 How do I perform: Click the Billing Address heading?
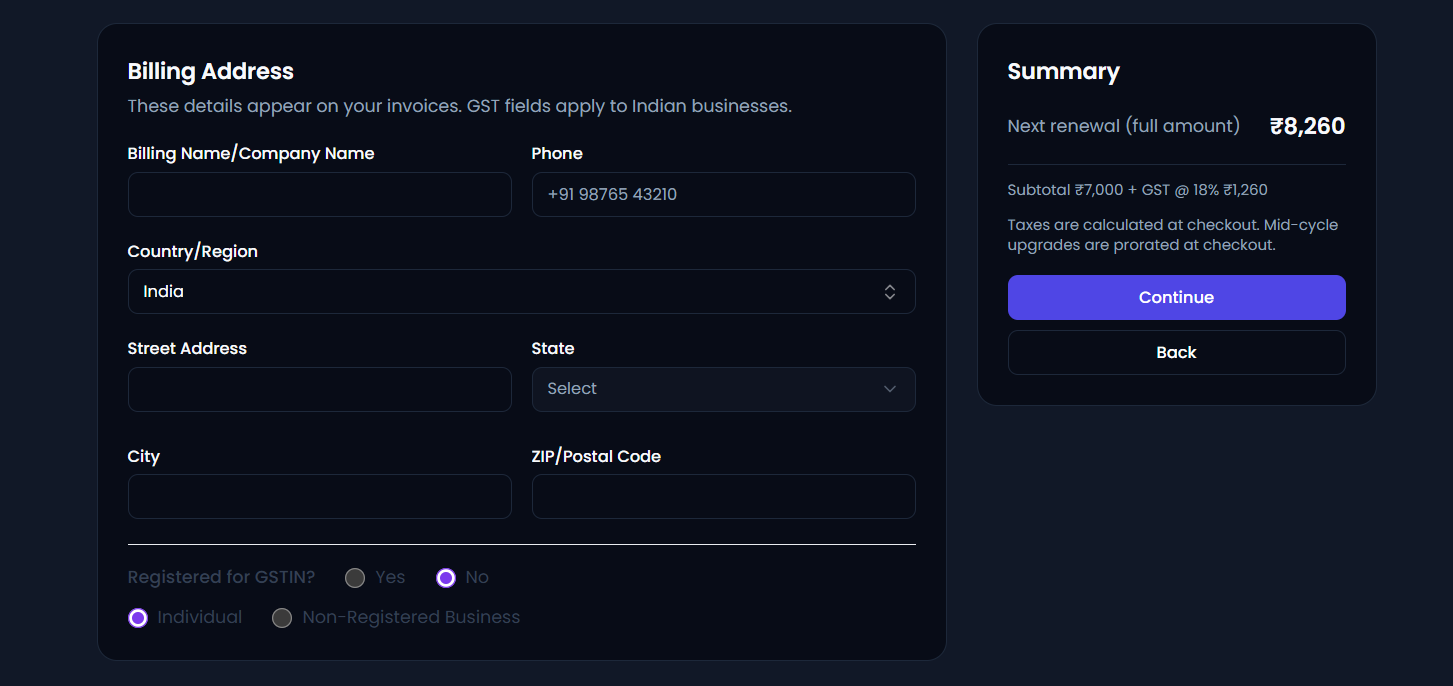(x=211, y=71)
